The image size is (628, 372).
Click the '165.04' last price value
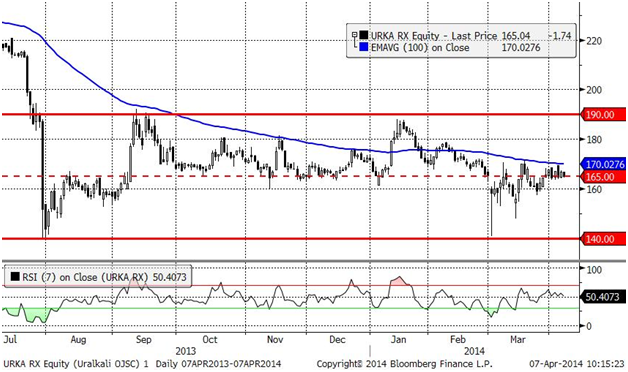(x=516, y=36)
